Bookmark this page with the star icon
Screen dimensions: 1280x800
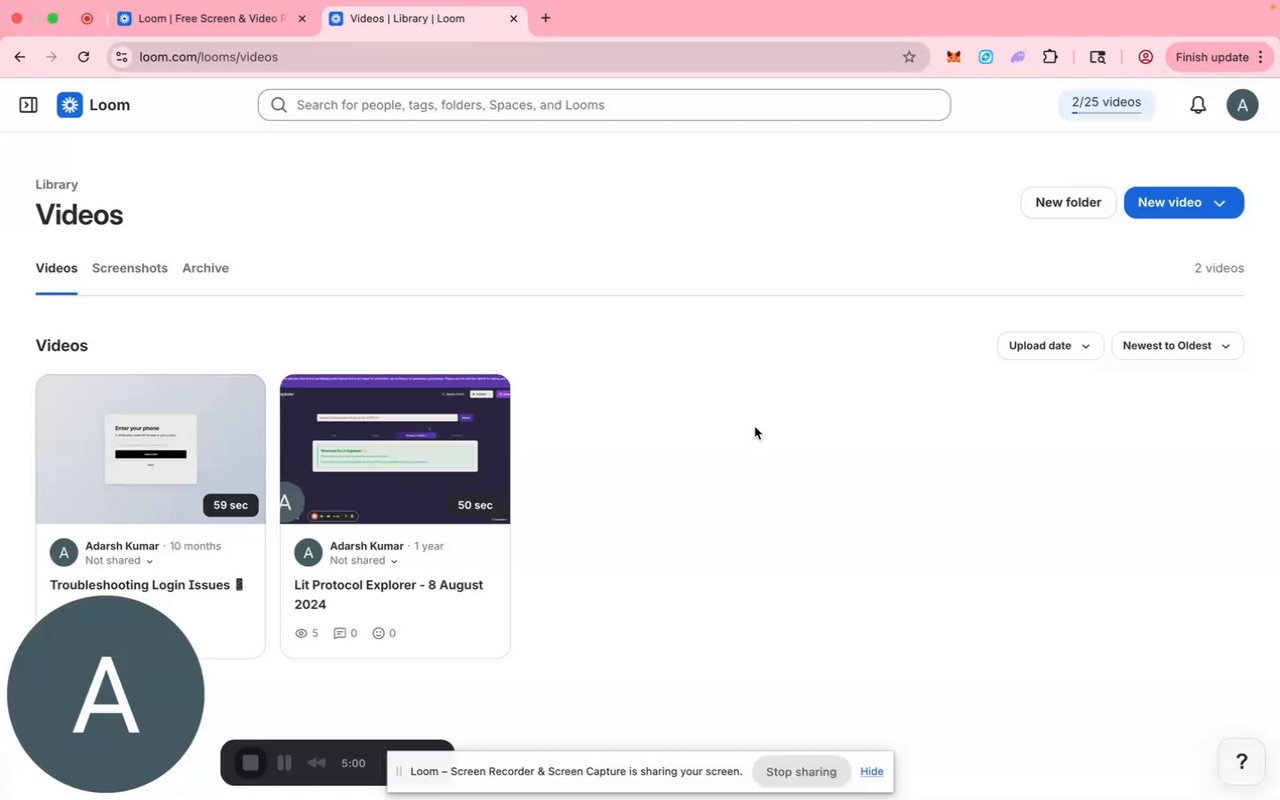click(909, 57)
